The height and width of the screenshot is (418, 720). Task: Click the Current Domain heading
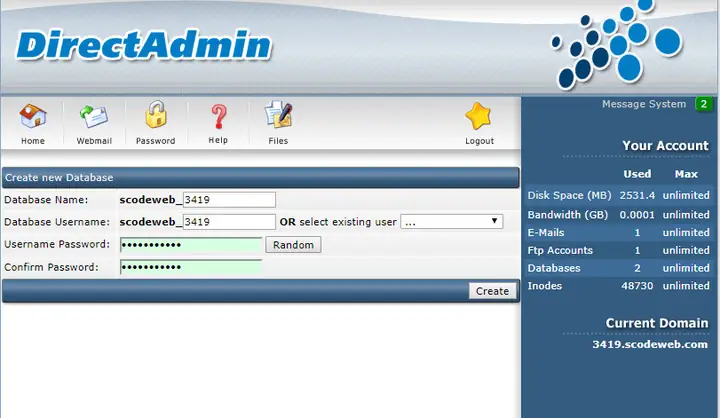(x=657, y=323)
